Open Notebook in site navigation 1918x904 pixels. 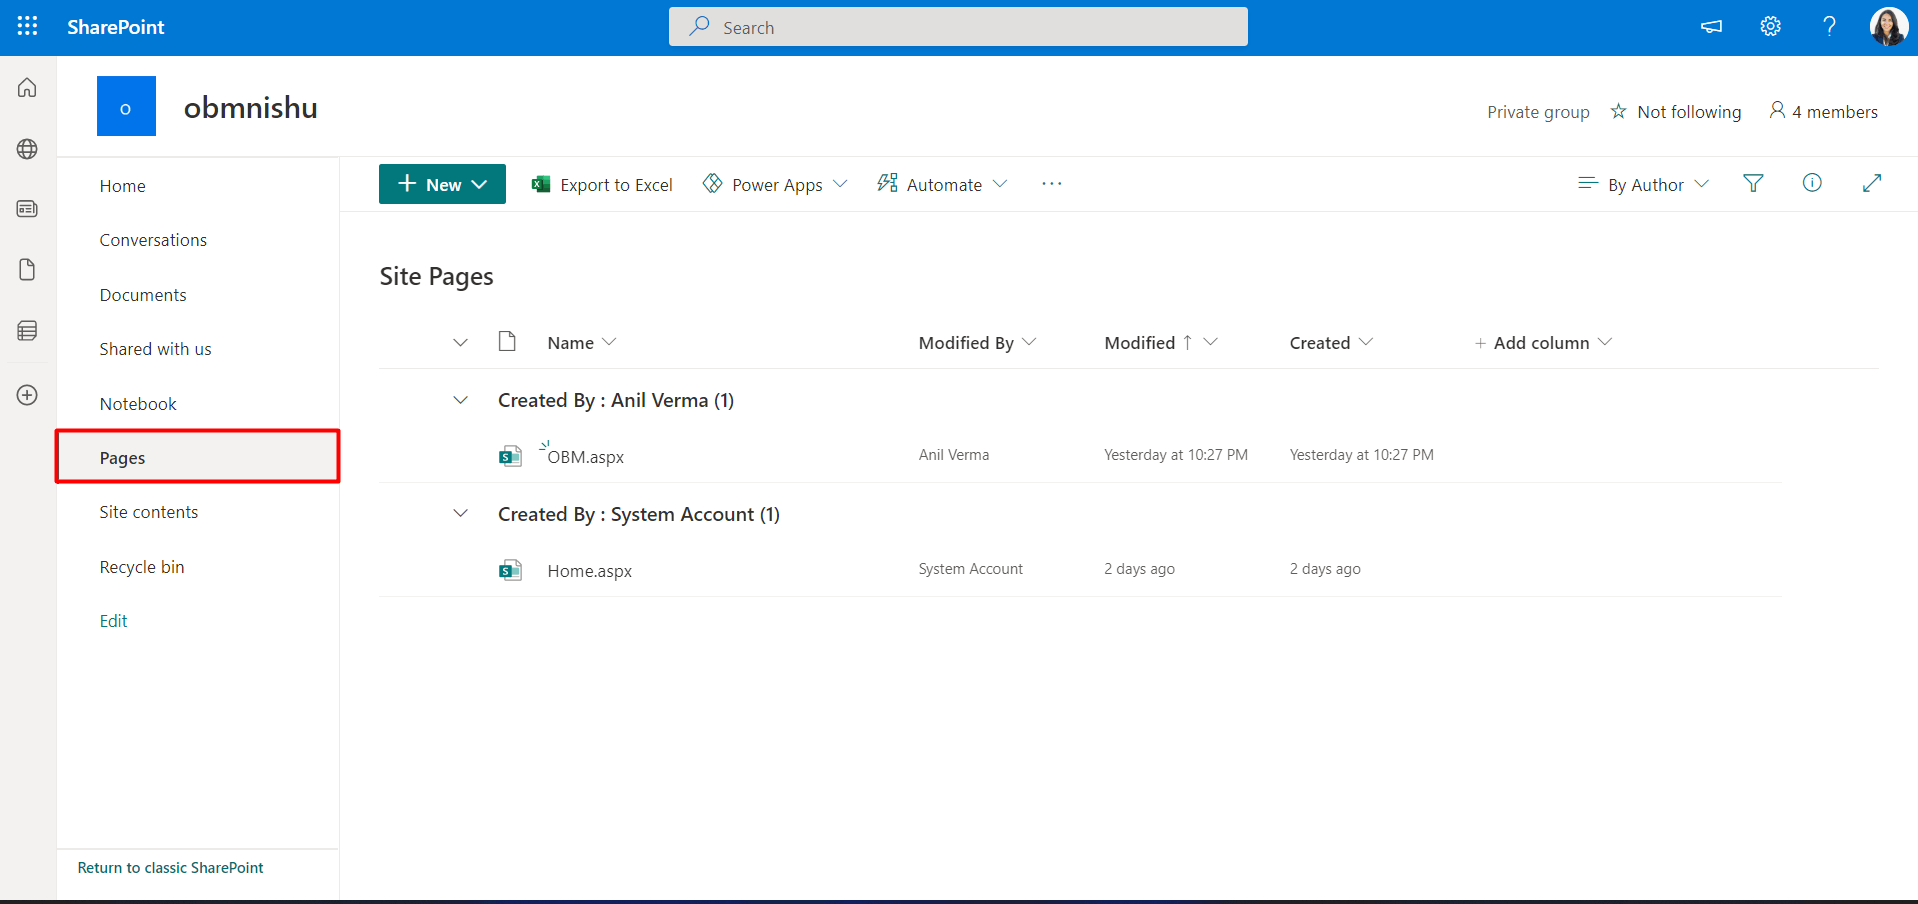pos(138,404)
